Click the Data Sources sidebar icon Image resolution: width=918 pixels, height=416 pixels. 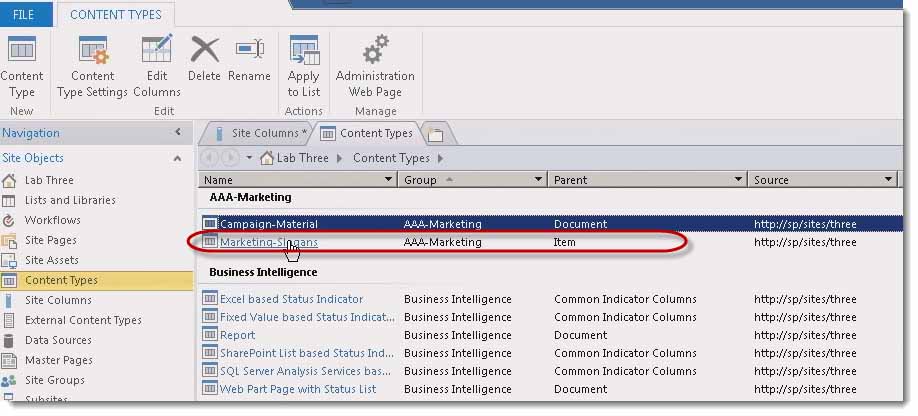[x=9, y=340]
